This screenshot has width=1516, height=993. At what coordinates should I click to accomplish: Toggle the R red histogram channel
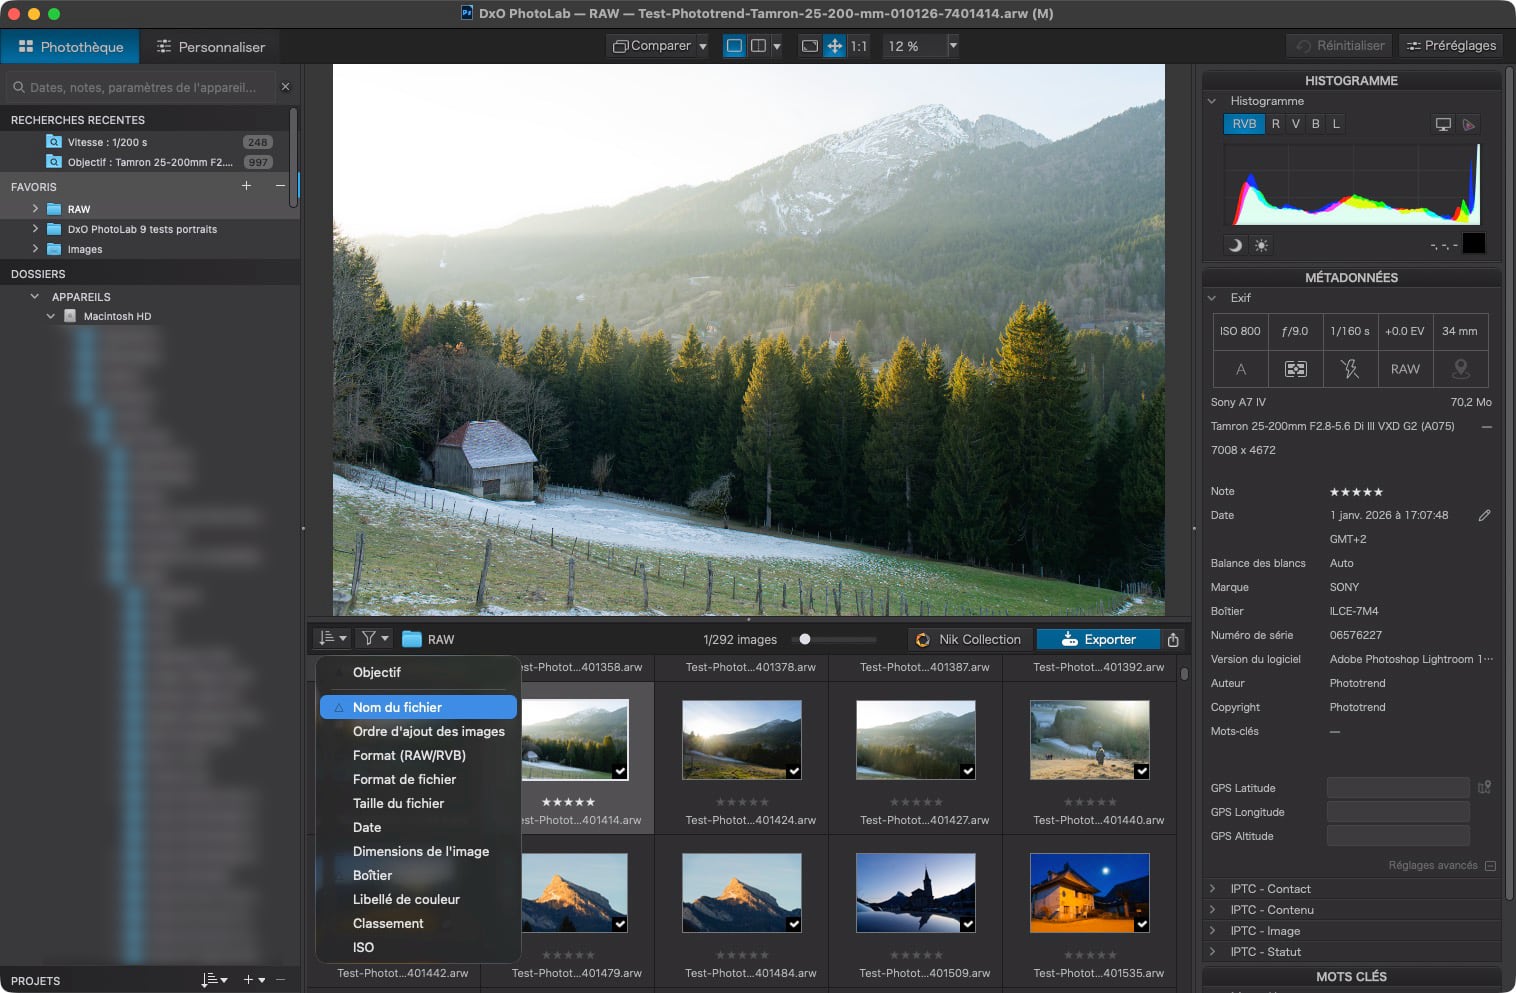pos(1275,124)
